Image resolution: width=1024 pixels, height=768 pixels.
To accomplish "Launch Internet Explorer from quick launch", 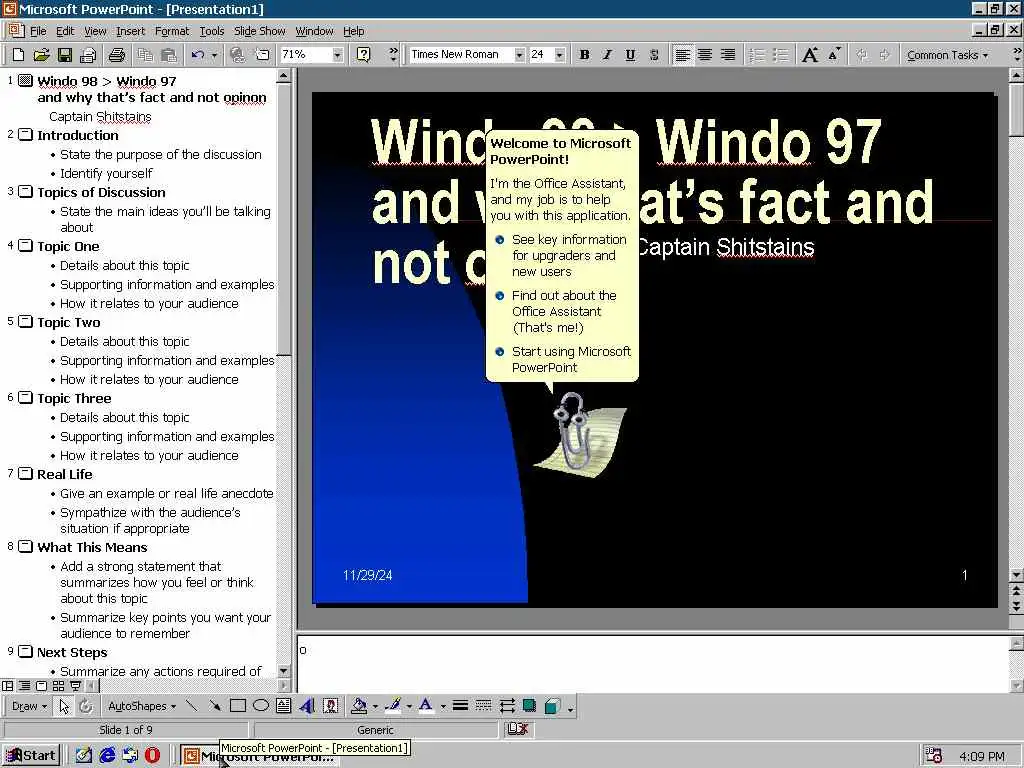I will pos(107,755).
